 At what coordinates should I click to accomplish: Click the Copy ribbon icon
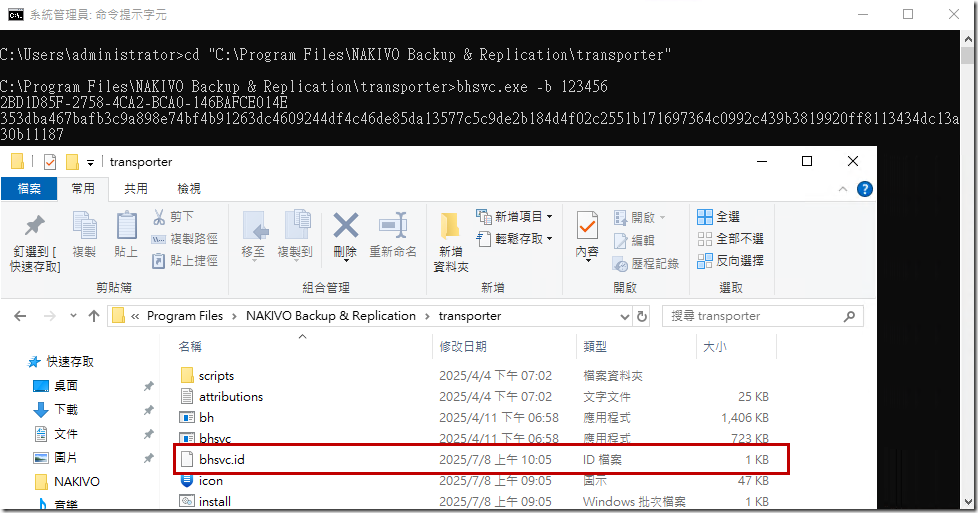[x=84, y=226]
